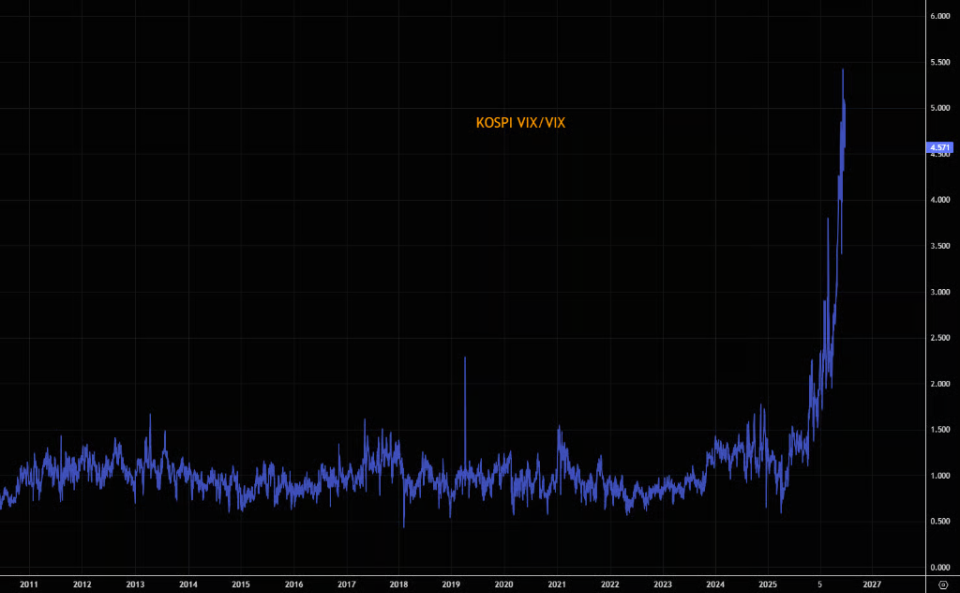
Task: Click the 2027 label on time axis
Action: (x=872, y=584)
